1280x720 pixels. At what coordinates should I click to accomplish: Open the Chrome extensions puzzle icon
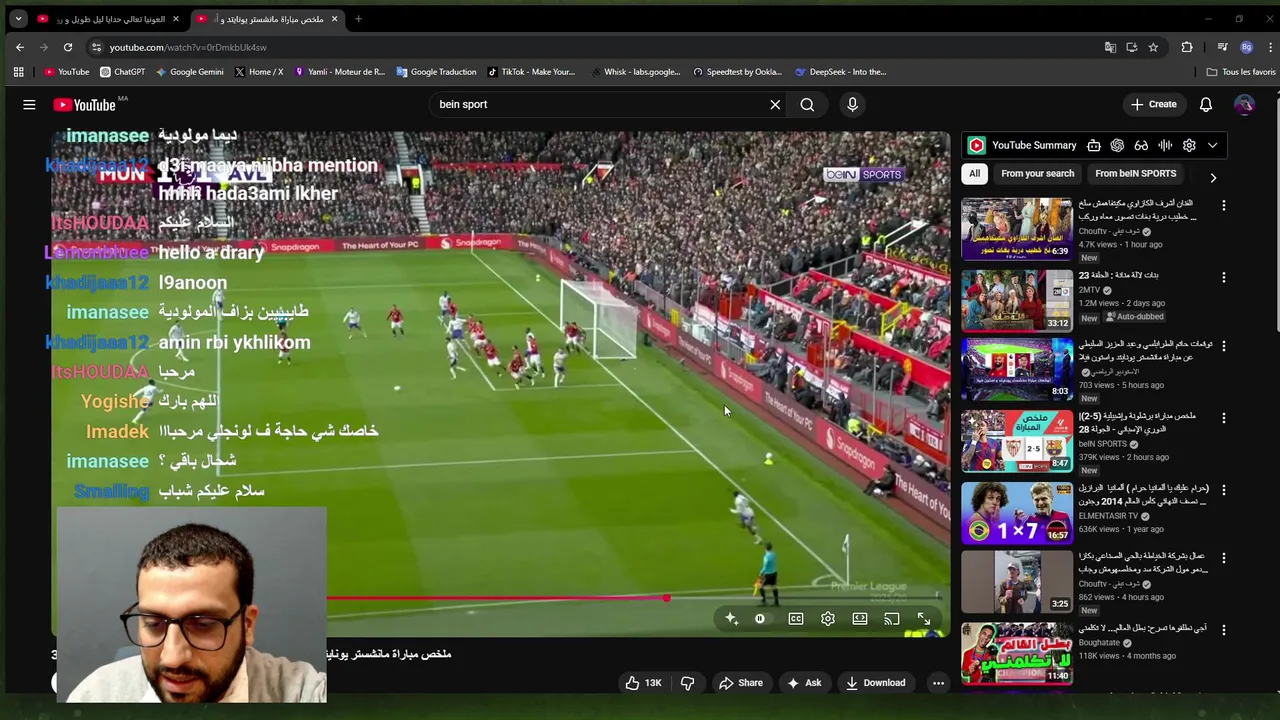click(1187, 47)
